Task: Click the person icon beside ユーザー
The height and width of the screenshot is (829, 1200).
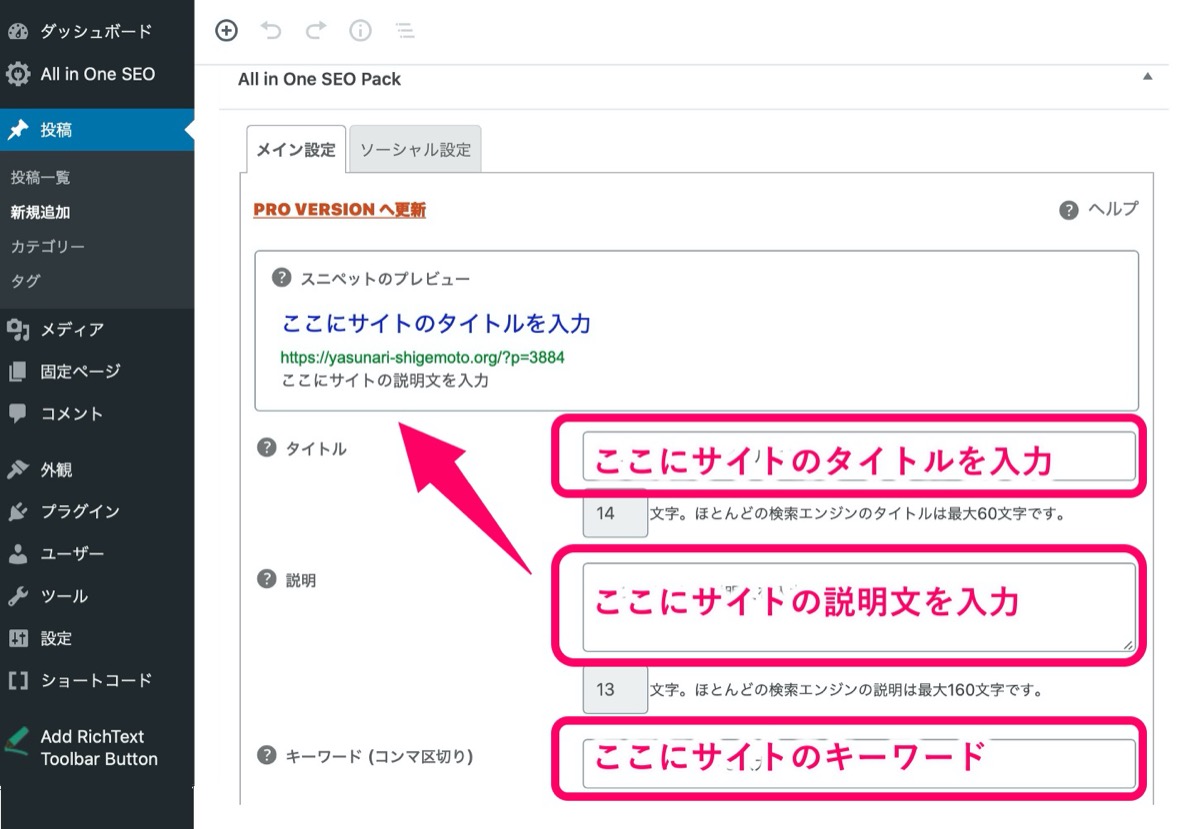Action: click(x=18, y=553)
